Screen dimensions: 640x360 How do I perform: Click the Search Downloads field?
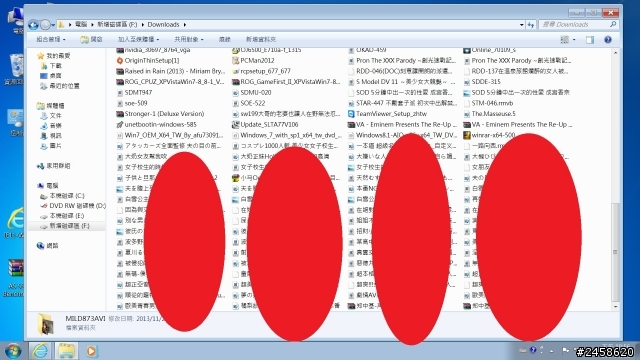coord(578,24)
